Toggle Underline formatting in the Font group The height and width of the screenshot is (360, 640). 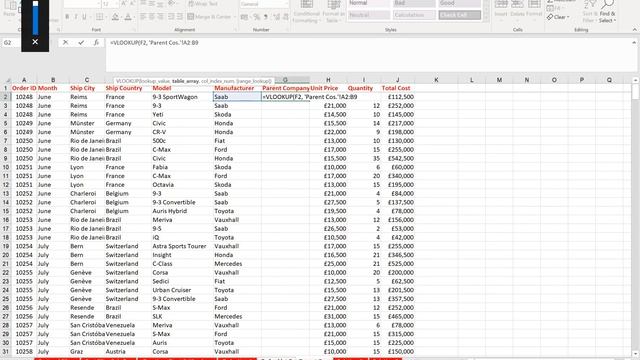tap(84, 17)
